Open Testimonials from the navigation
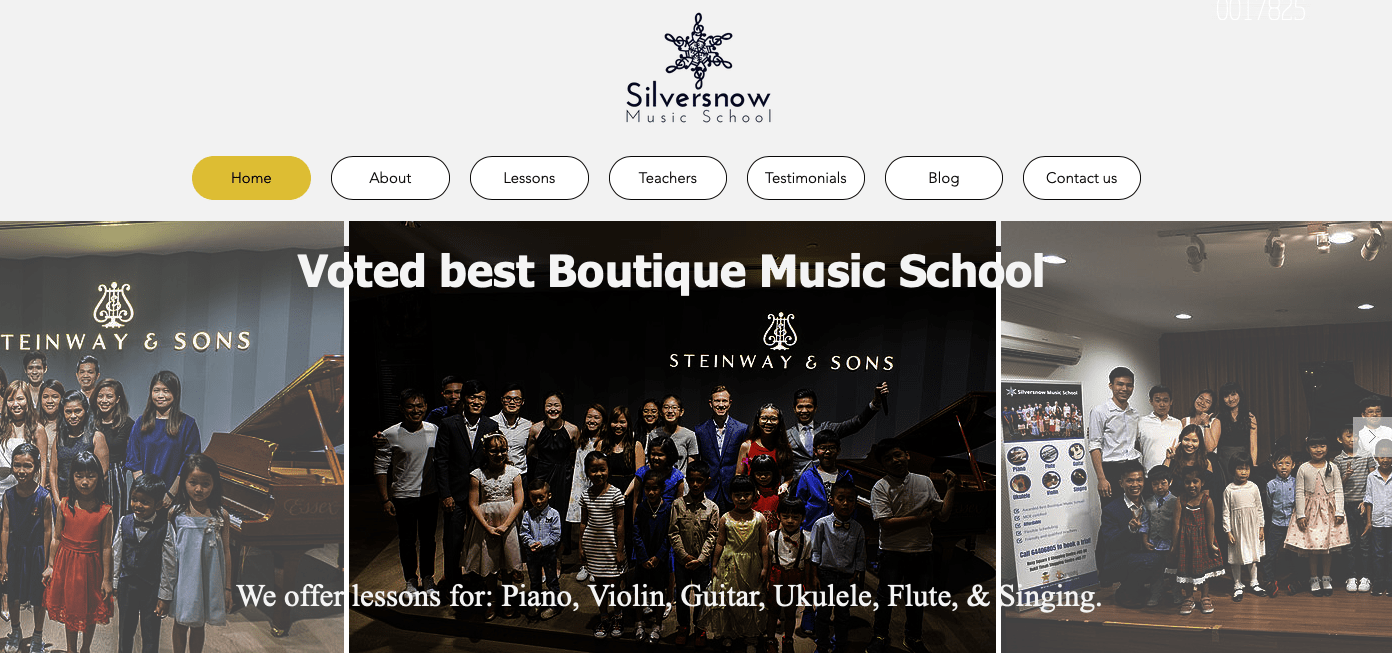The image size is (1392, 653). click(x=806, y=178)
